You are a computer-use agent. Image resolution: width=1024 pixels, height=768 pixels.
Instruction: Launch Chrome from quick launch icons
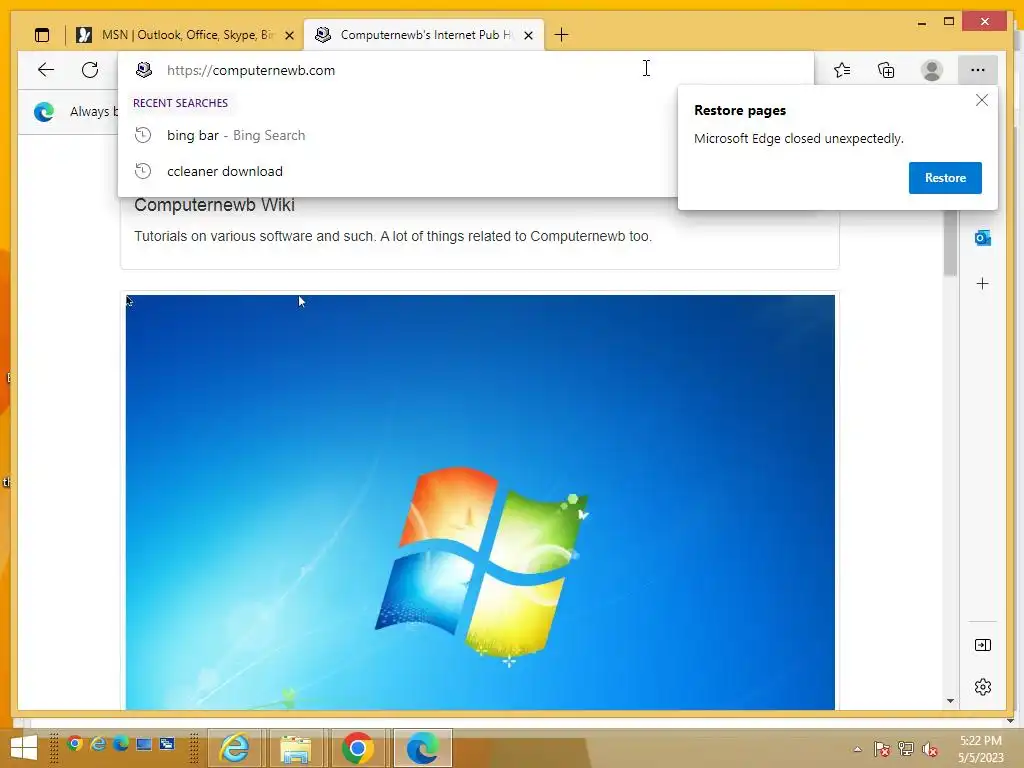point(74,744)
